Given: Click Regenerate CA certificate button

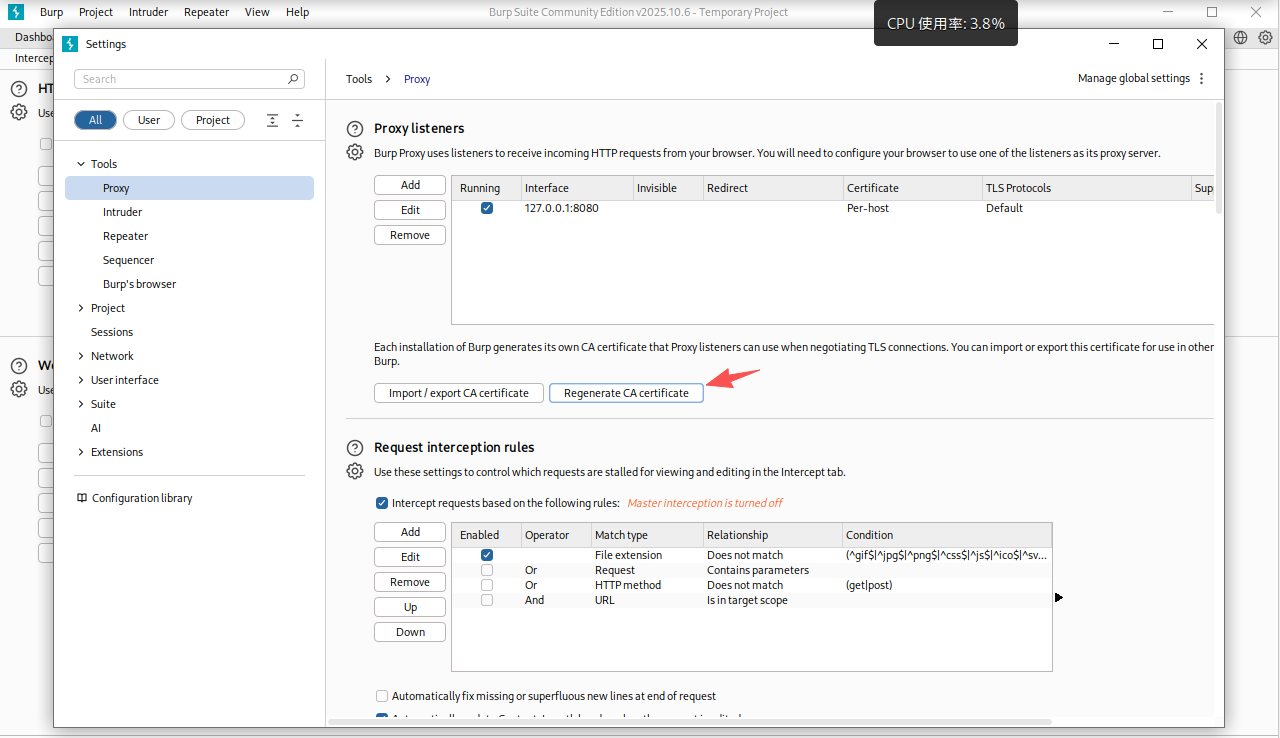Looking at the screenshot, I should [x=626, y=393].
